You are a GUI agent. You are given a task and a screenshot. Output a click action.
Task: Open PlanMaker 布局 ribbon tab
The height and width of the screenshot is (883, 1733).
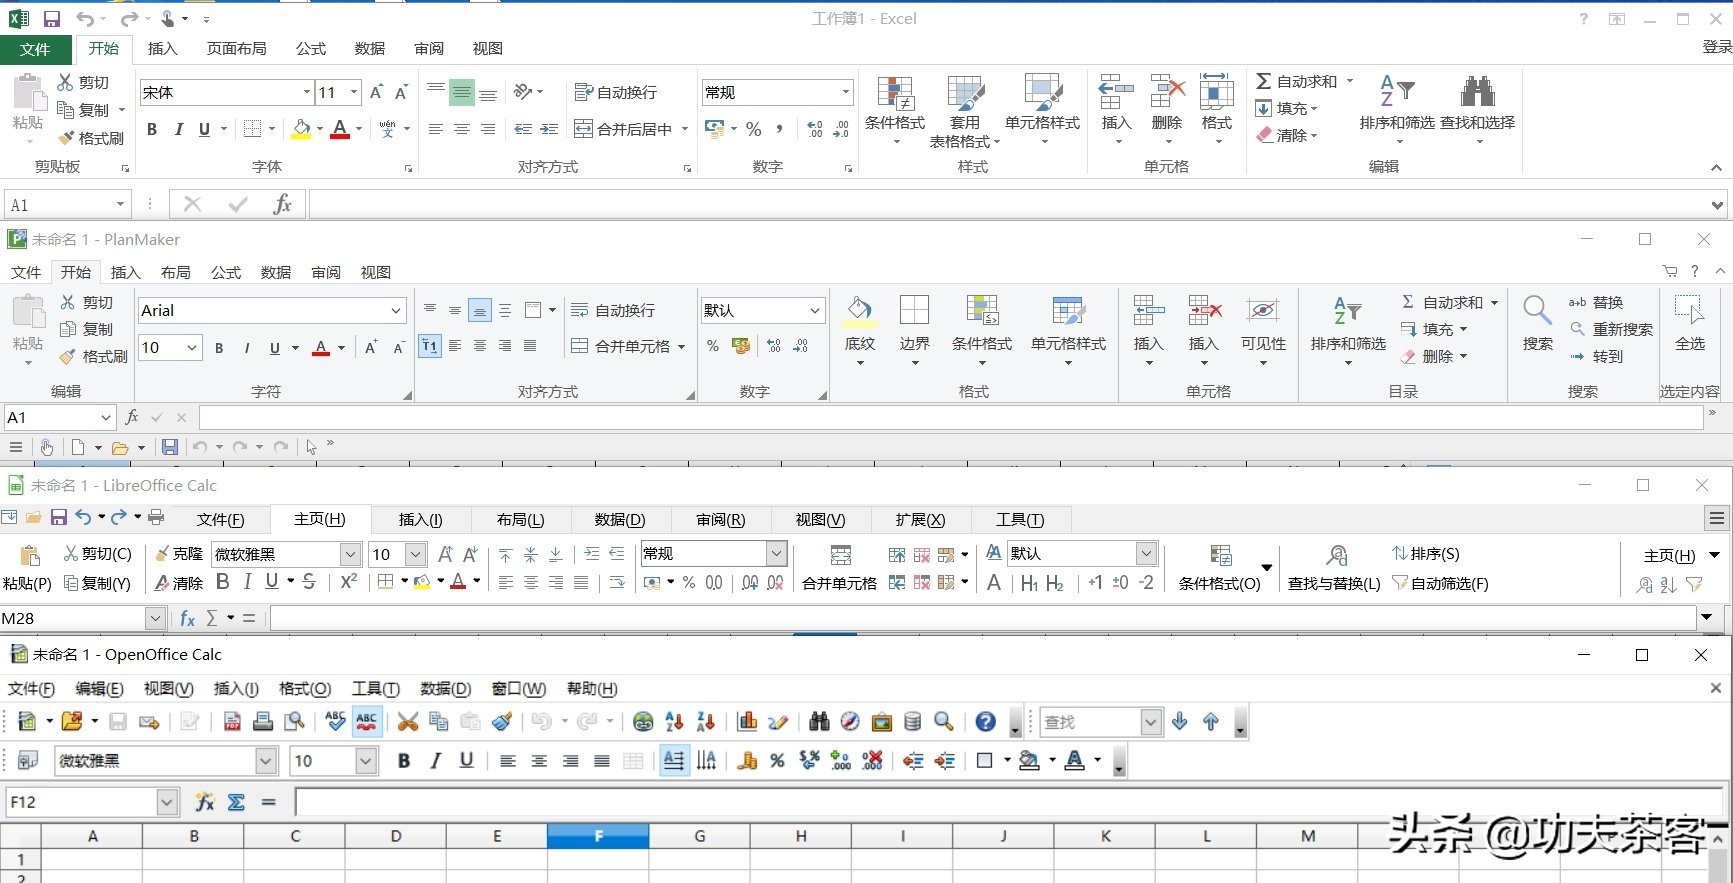(175, 272)
